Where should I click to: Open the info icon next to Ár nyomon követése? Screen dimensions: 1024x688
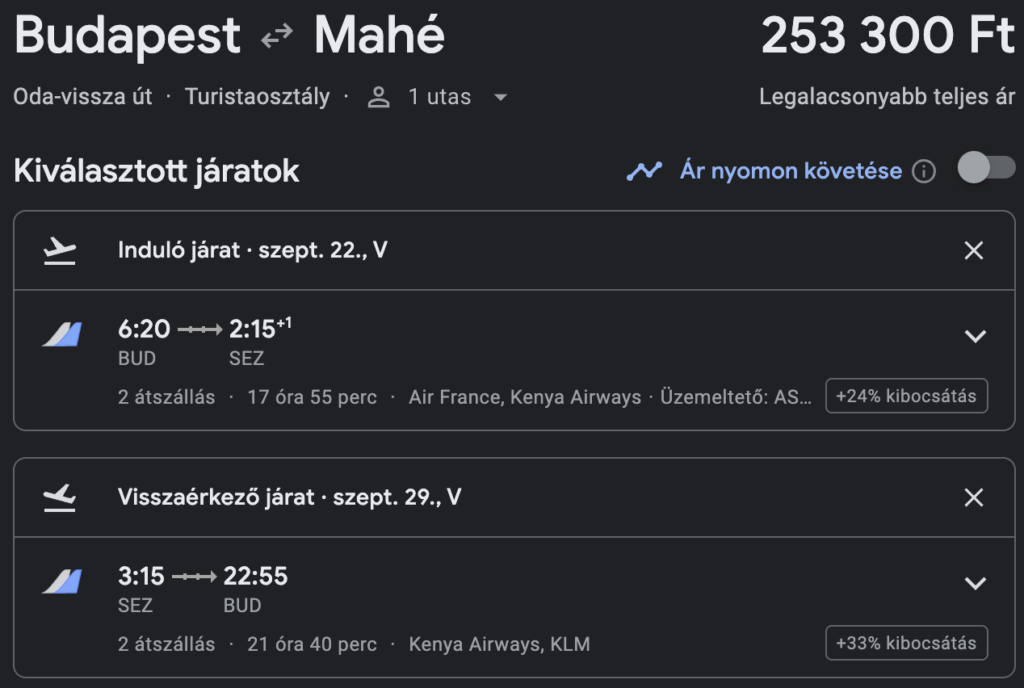click(923, 172)
